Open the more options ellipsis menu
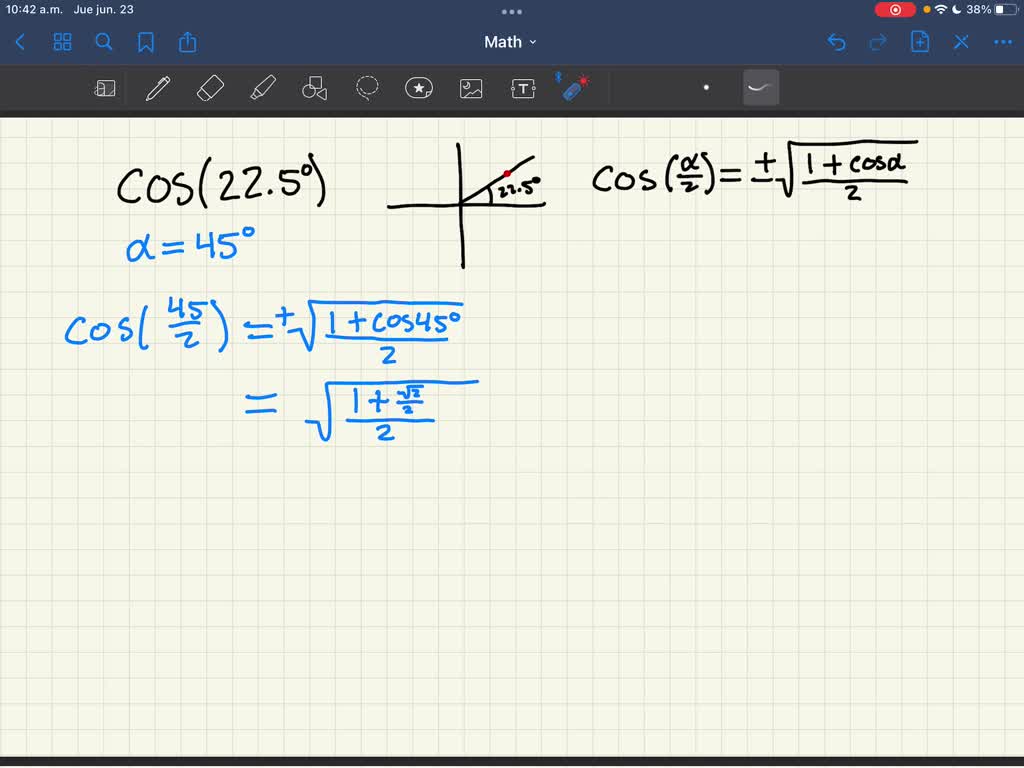The image size is (1024, 768). tap(1003, 42)
